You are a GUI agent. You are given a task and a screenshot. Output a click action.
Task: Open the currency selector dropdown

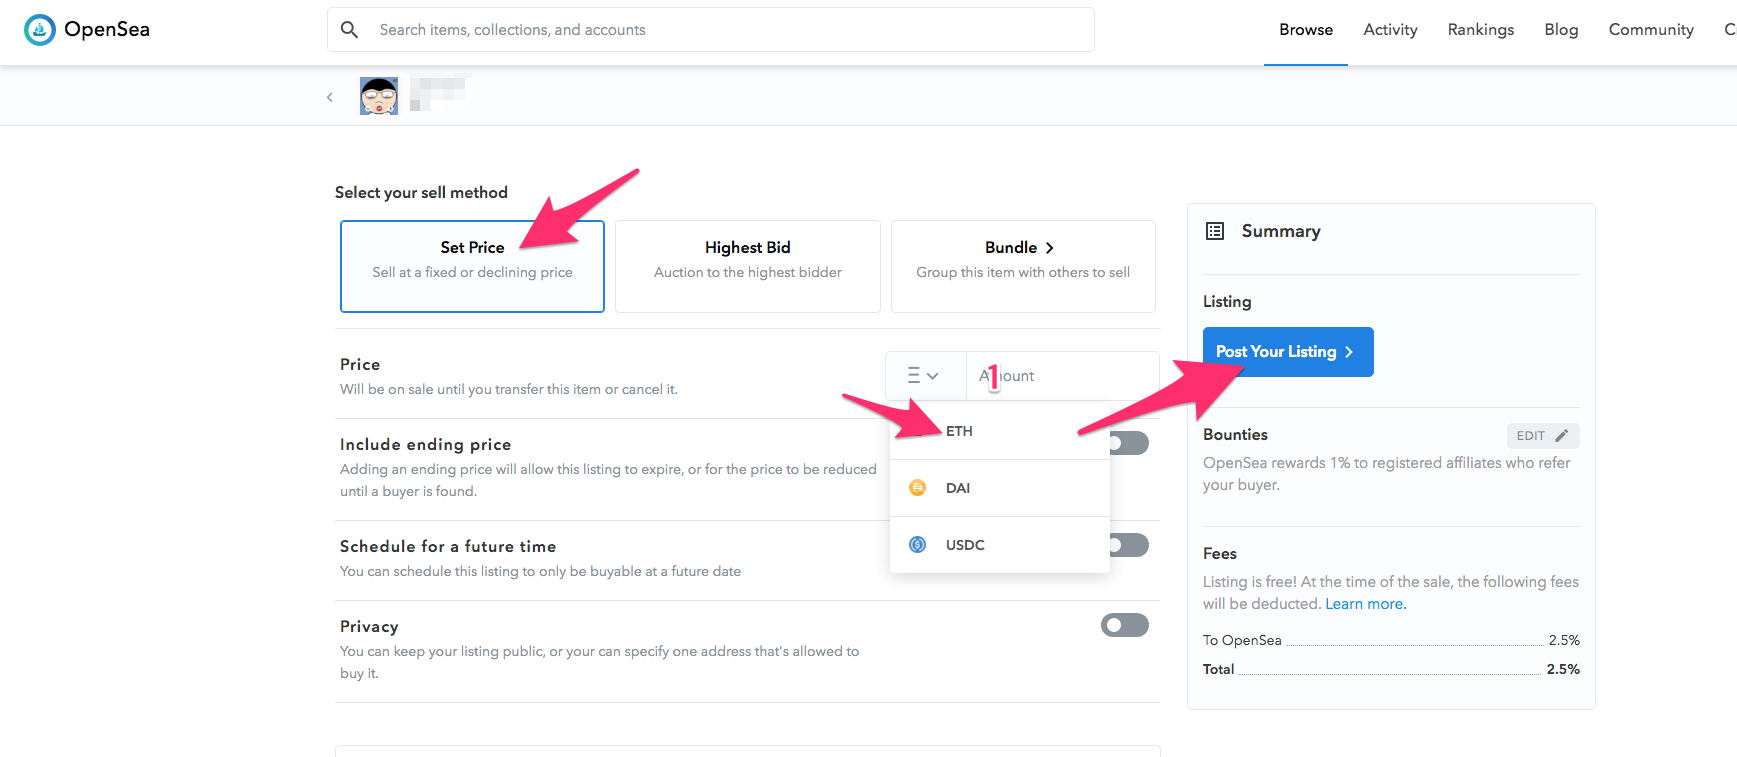tap(925, 376)
